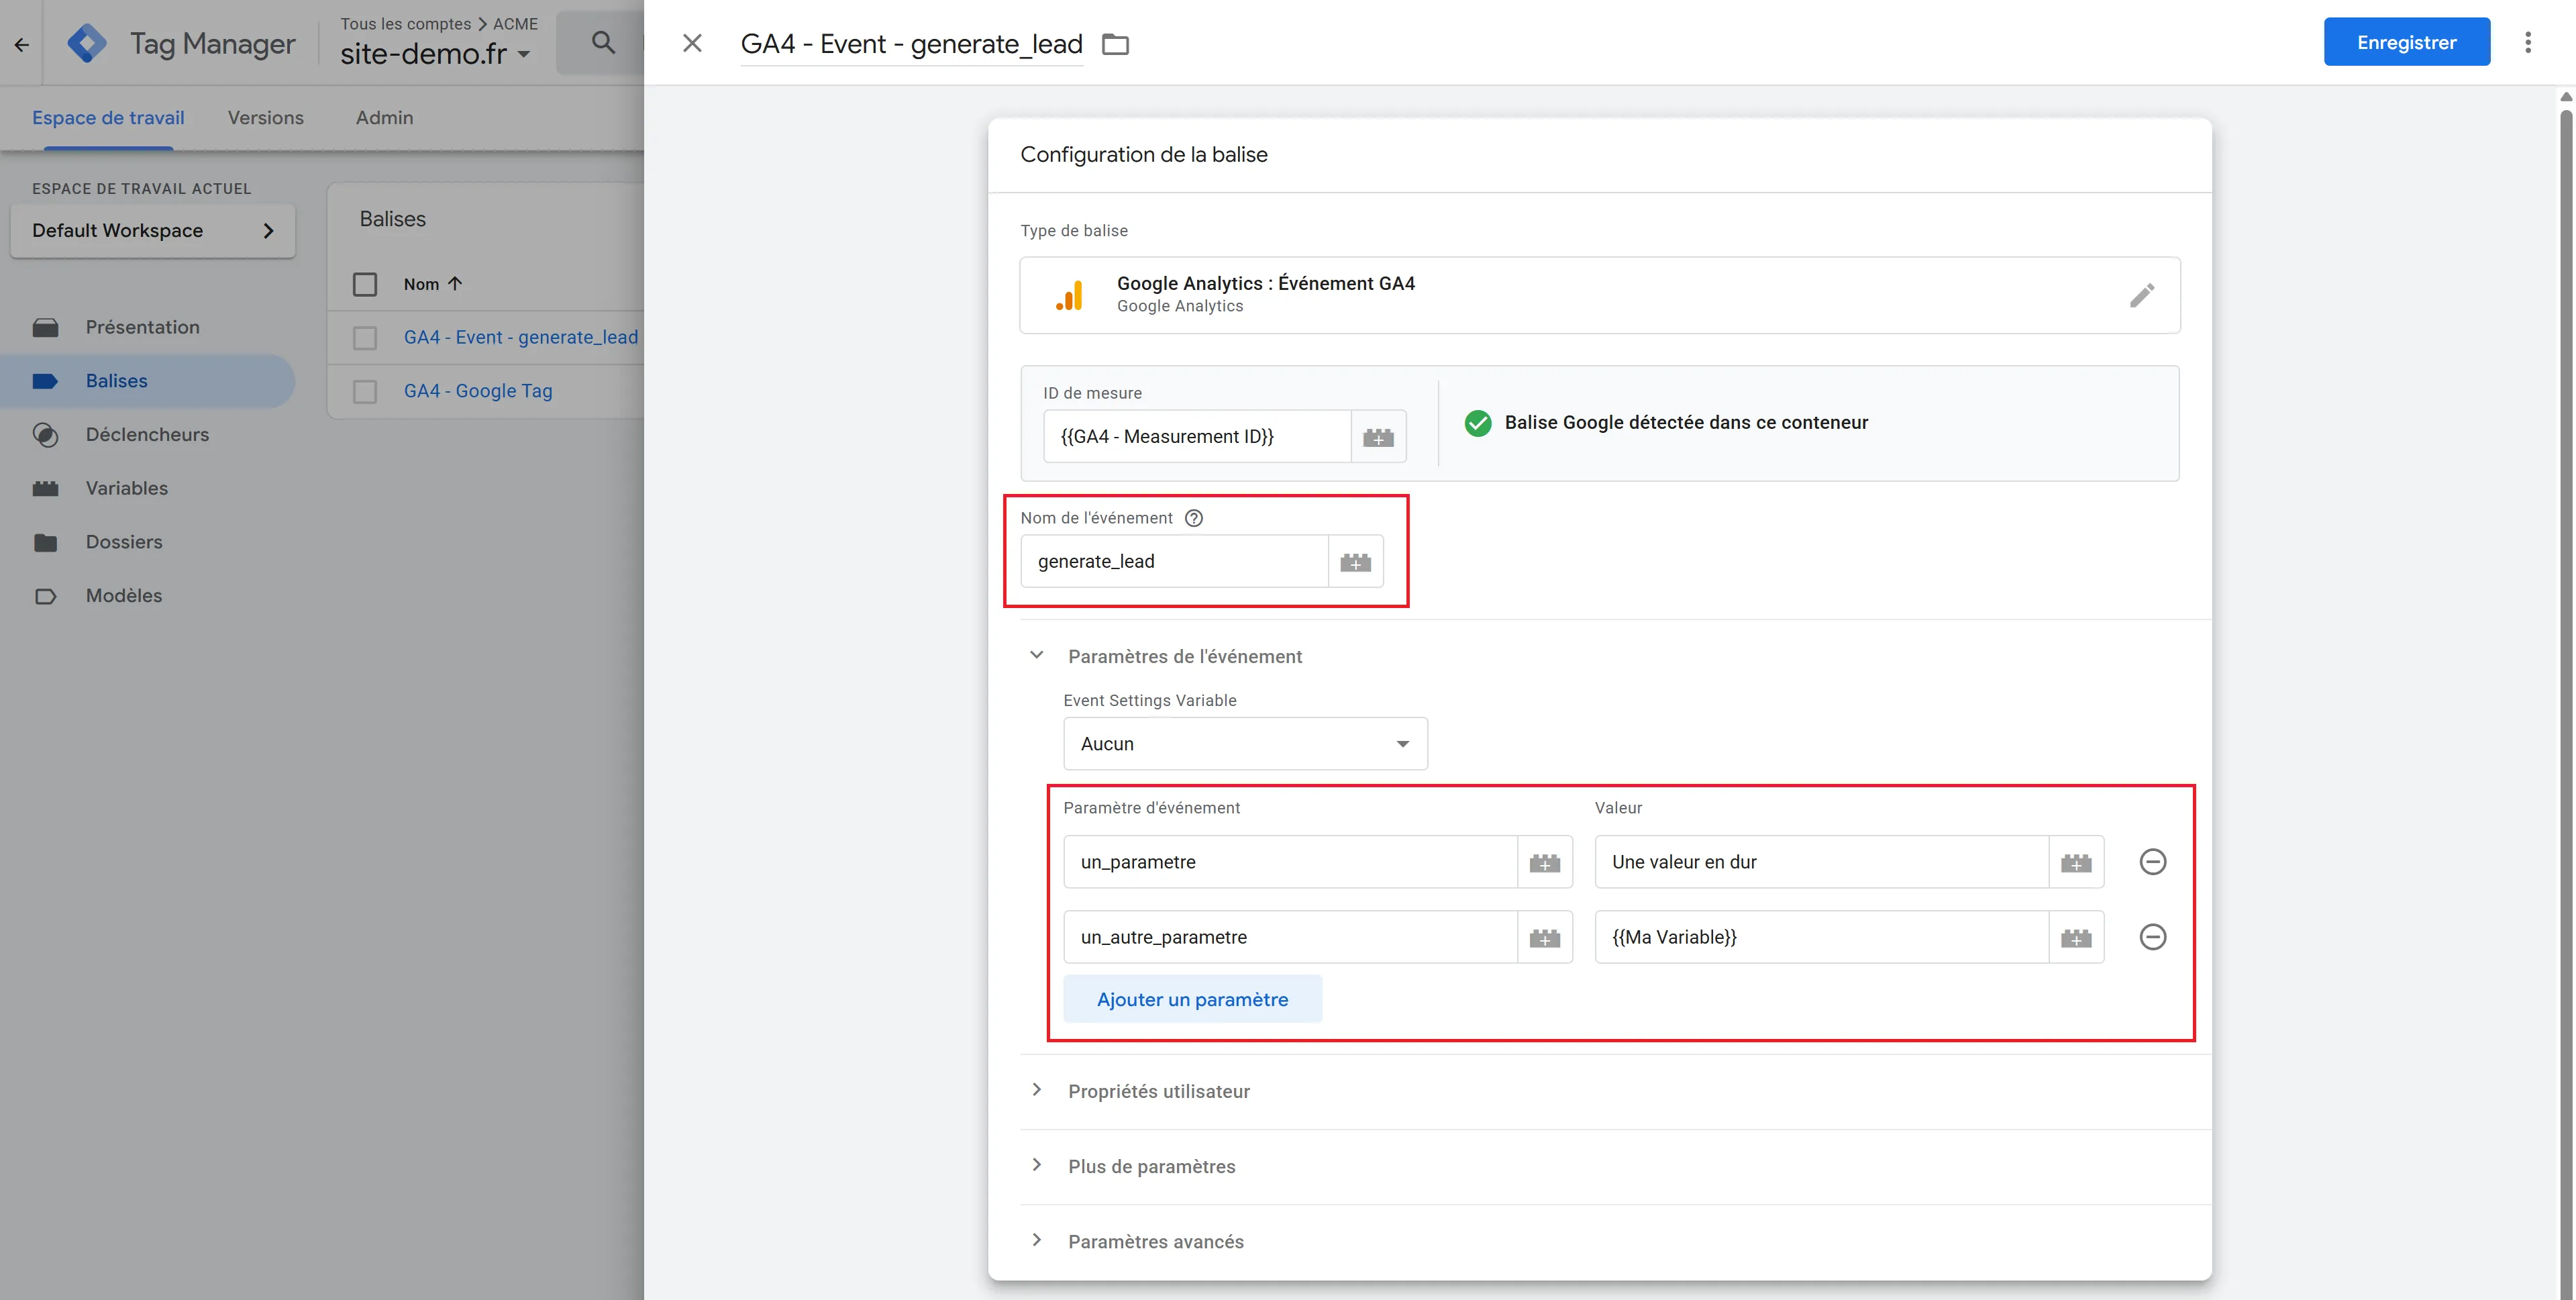Close the tag editor with X icon
Screen dimensions: 2576x1300
point(692,43)
